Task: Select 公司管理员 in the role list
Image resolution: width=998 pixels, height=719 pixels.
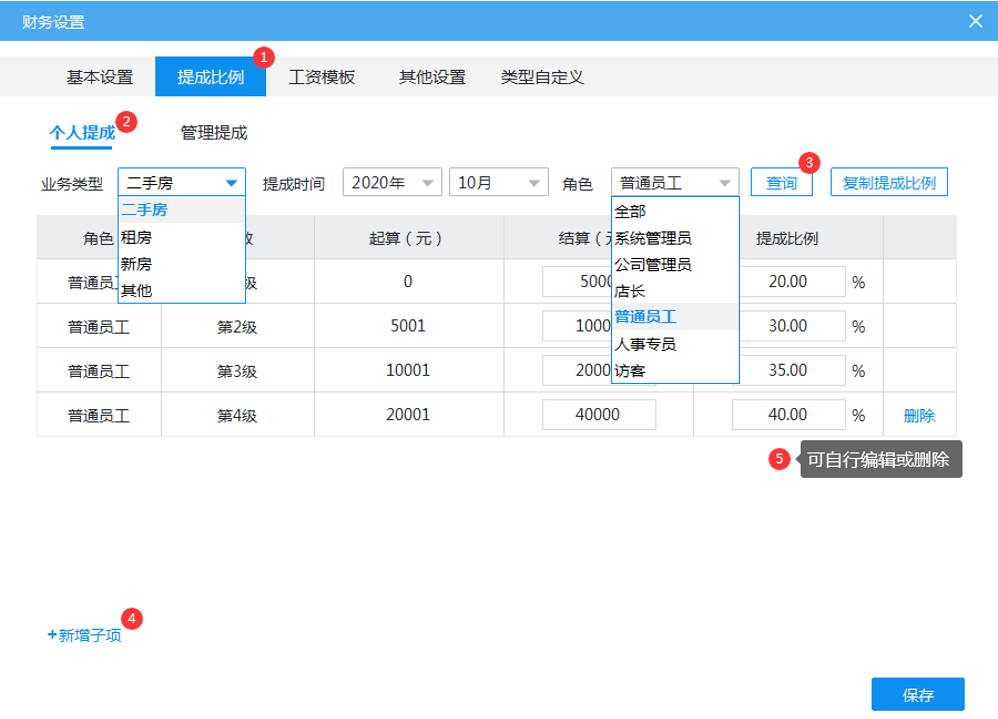Action: [x=675, y=264]
